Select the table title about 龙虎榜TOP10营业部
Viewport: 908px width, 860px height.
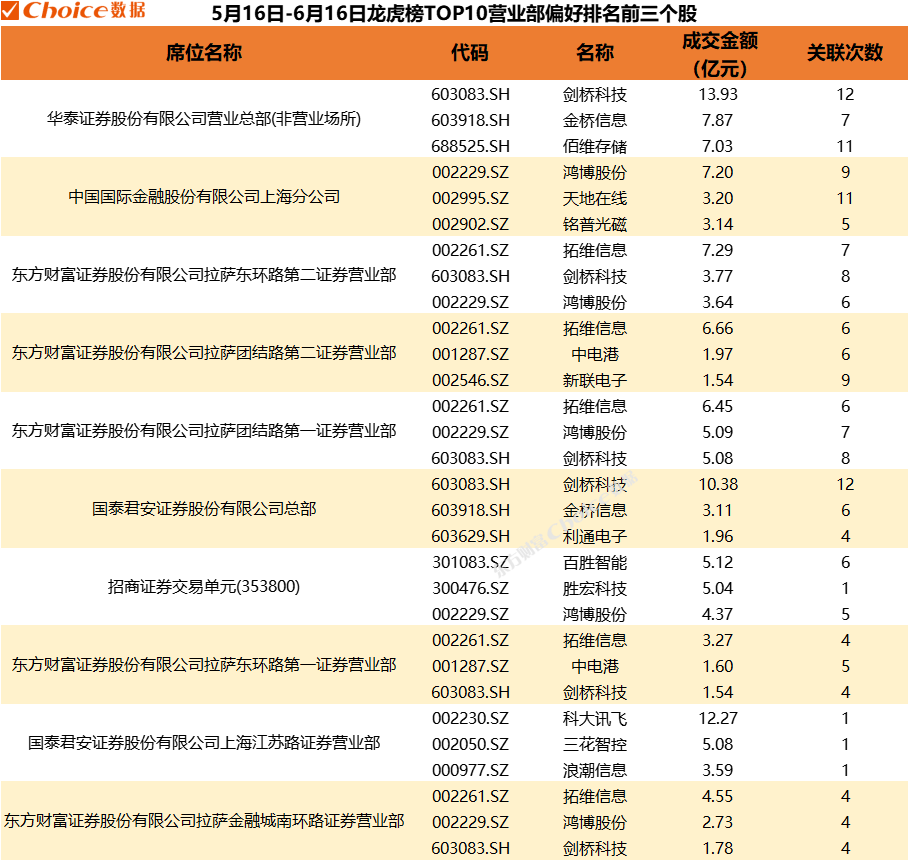pos(454,13)
